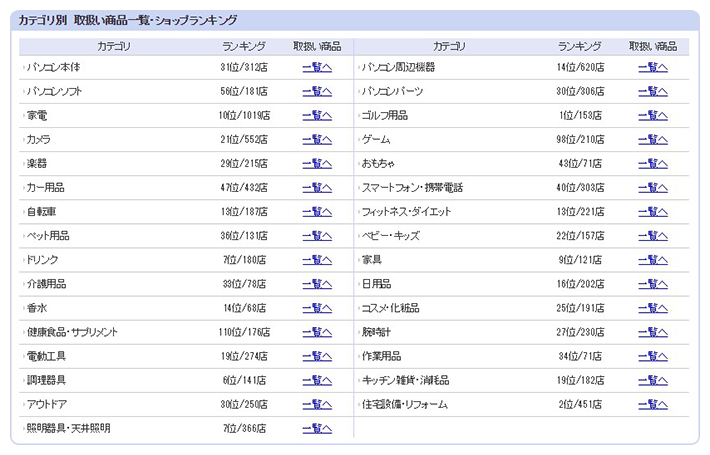
Task: Open 一覧へ link for 家具
Action: coord(653,260)
